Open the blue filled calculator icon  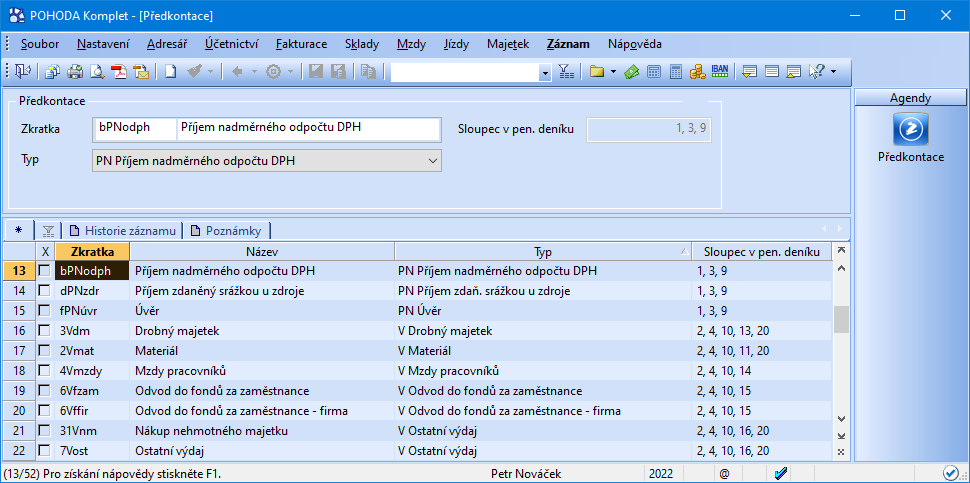(x=676, y=72)
